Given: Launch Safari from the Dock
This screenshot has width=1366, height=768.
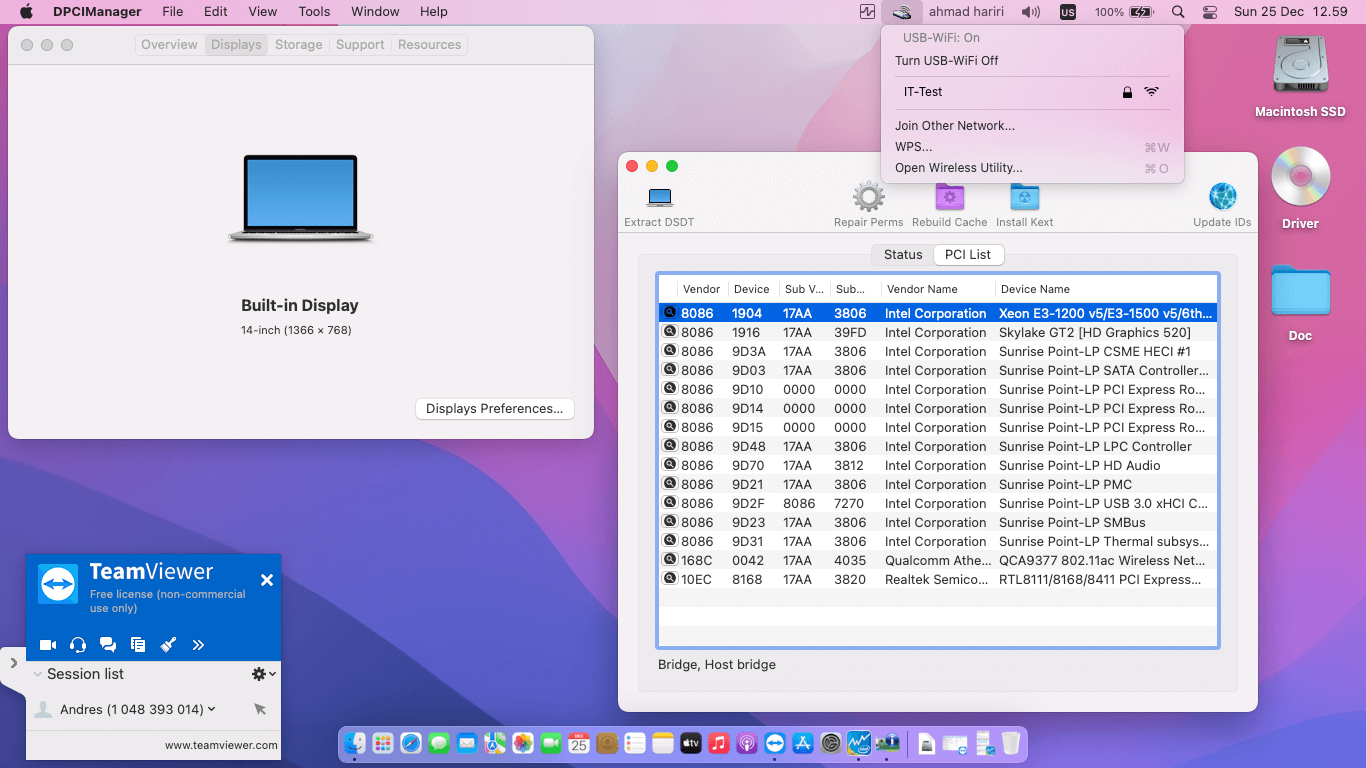Looking at the screenshot, I should (x=411, y=743).
